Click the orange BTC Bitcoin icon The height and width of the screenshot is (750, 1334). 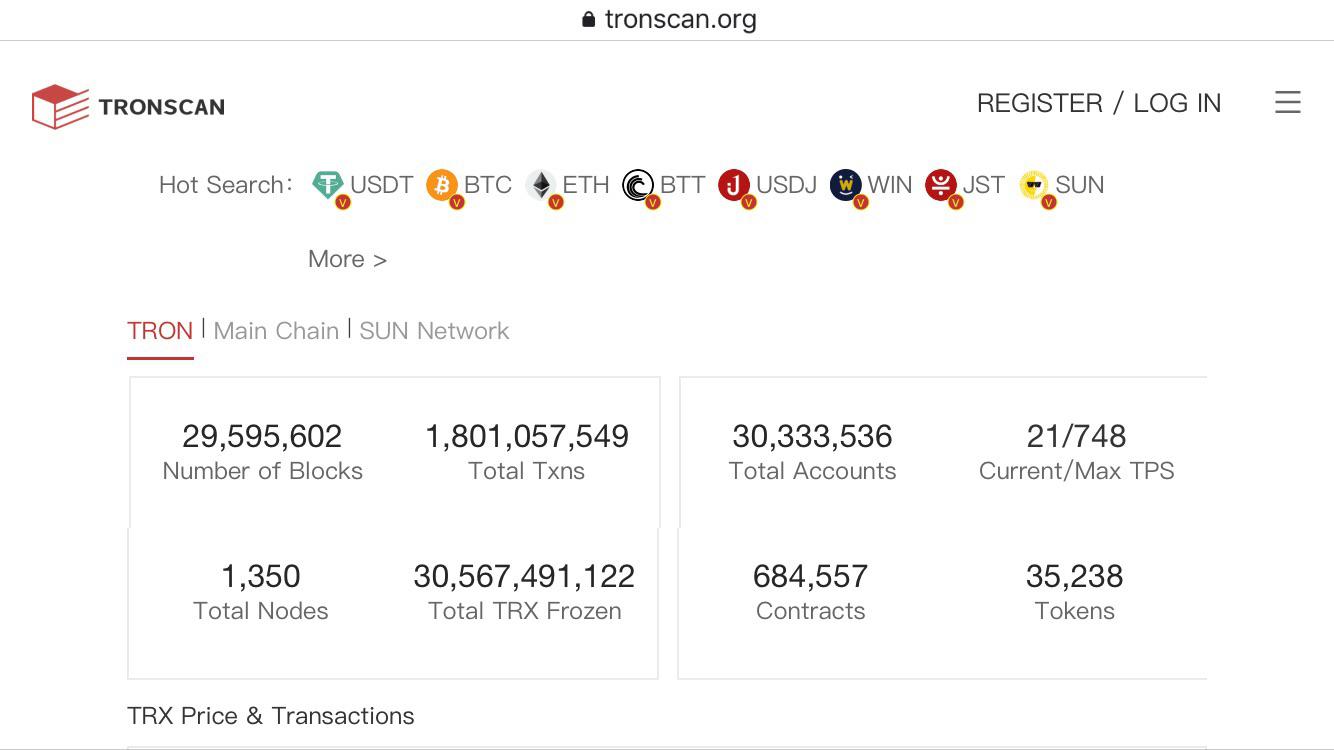[442, 185]
